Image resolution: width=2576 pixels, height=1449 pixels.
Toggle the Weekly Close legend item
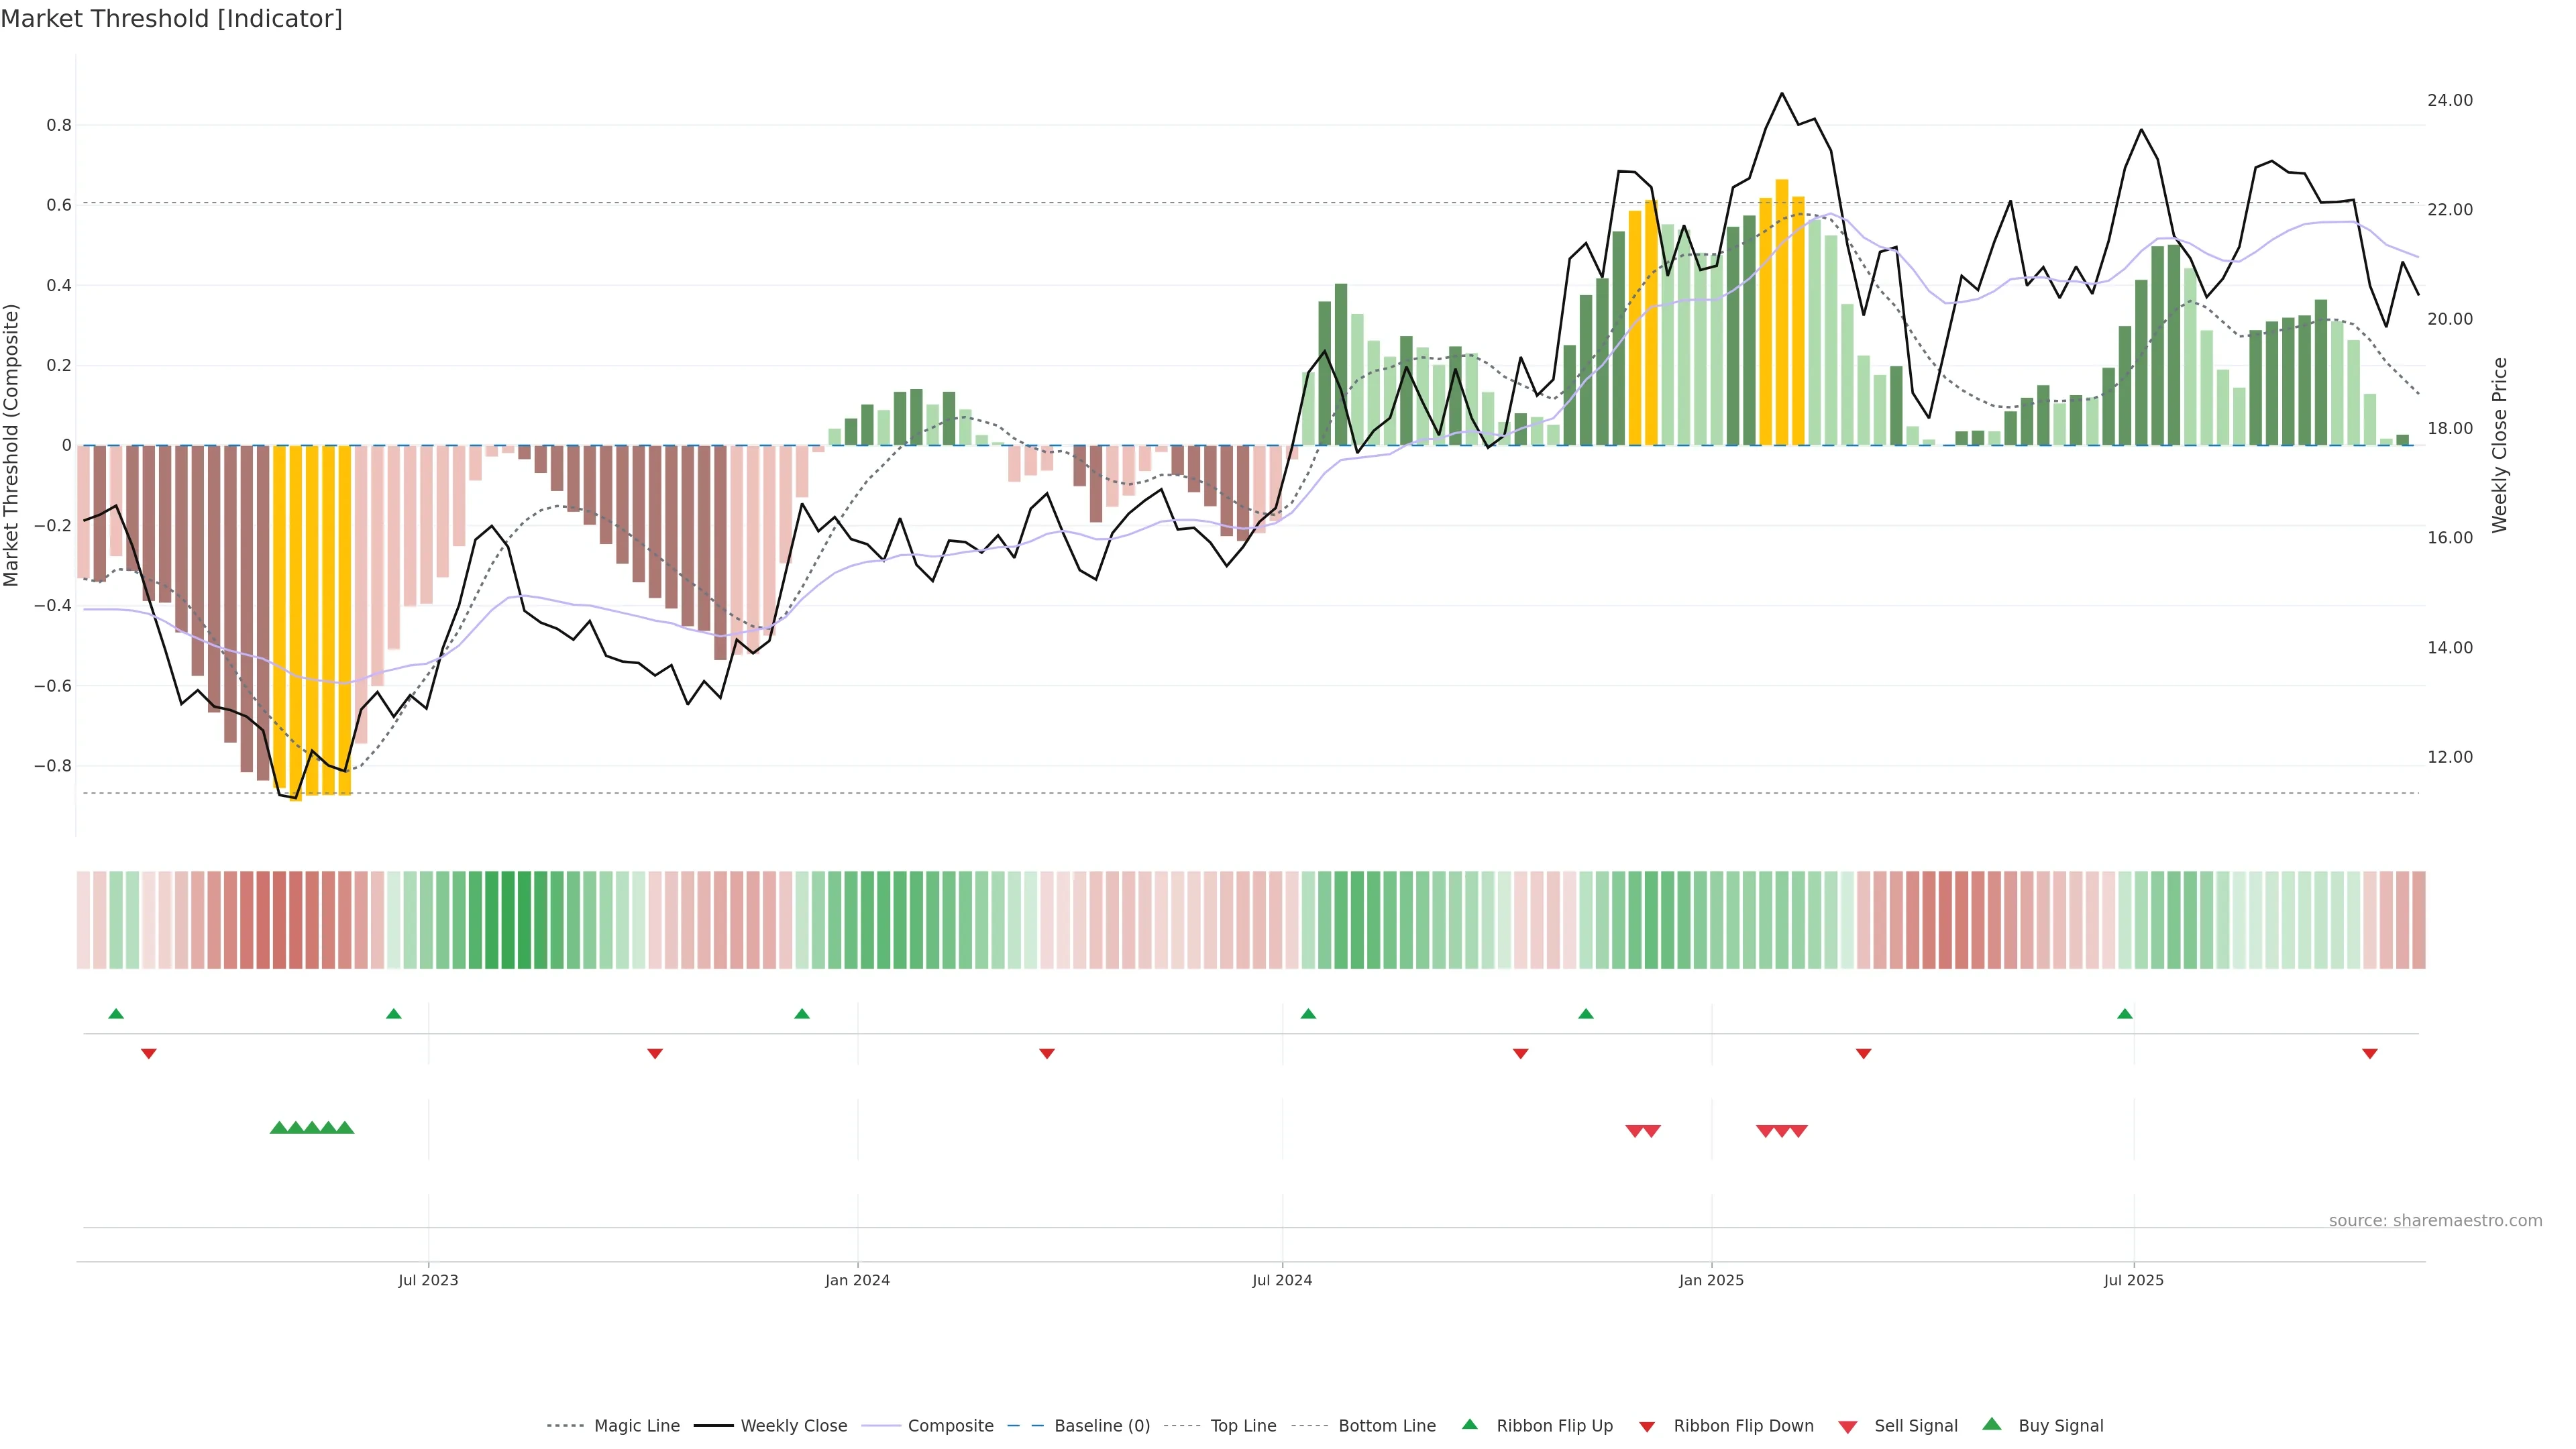point(793,1426)
